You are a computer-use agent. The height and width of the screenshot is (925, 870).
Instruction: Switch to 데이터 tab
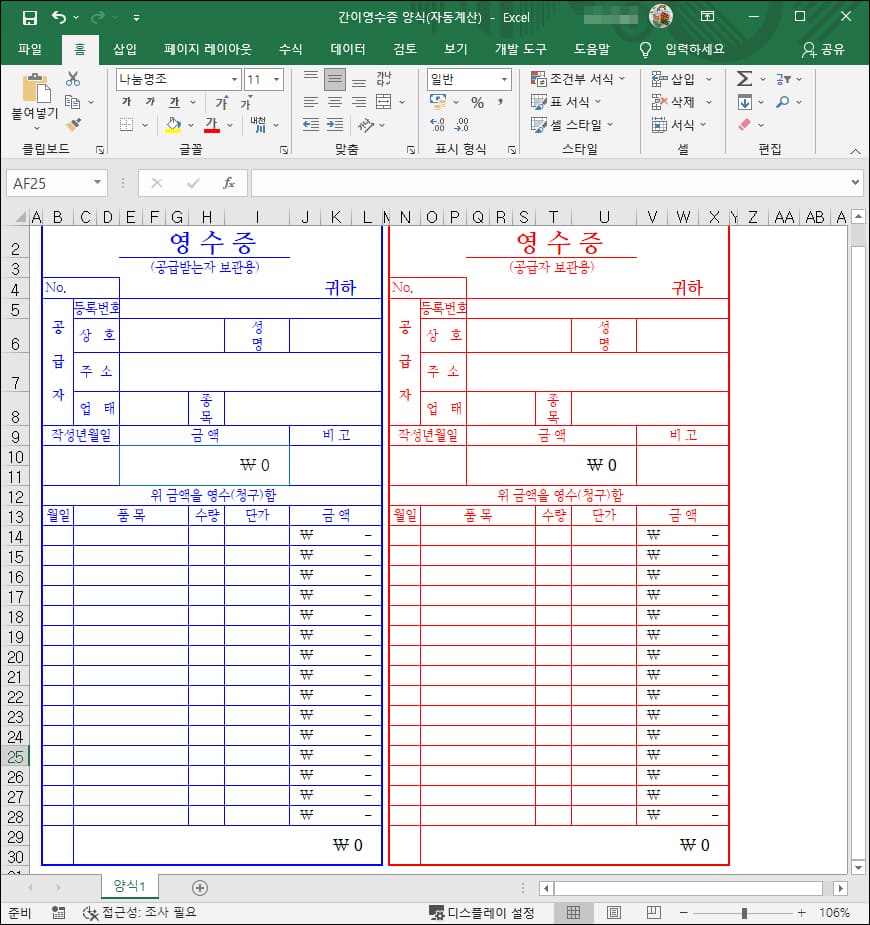coord(348,49)
